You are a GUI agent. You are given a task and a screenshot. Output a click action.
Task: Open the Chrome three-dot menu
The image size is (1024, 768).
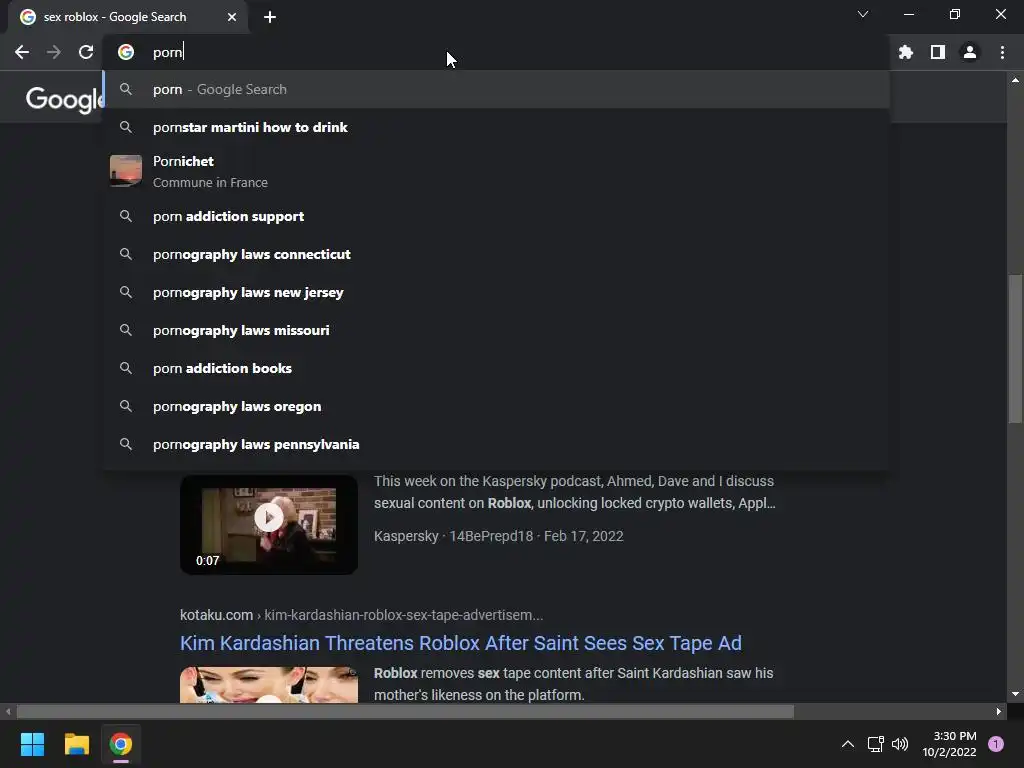pyautogui.click(x=1002, y=52)
